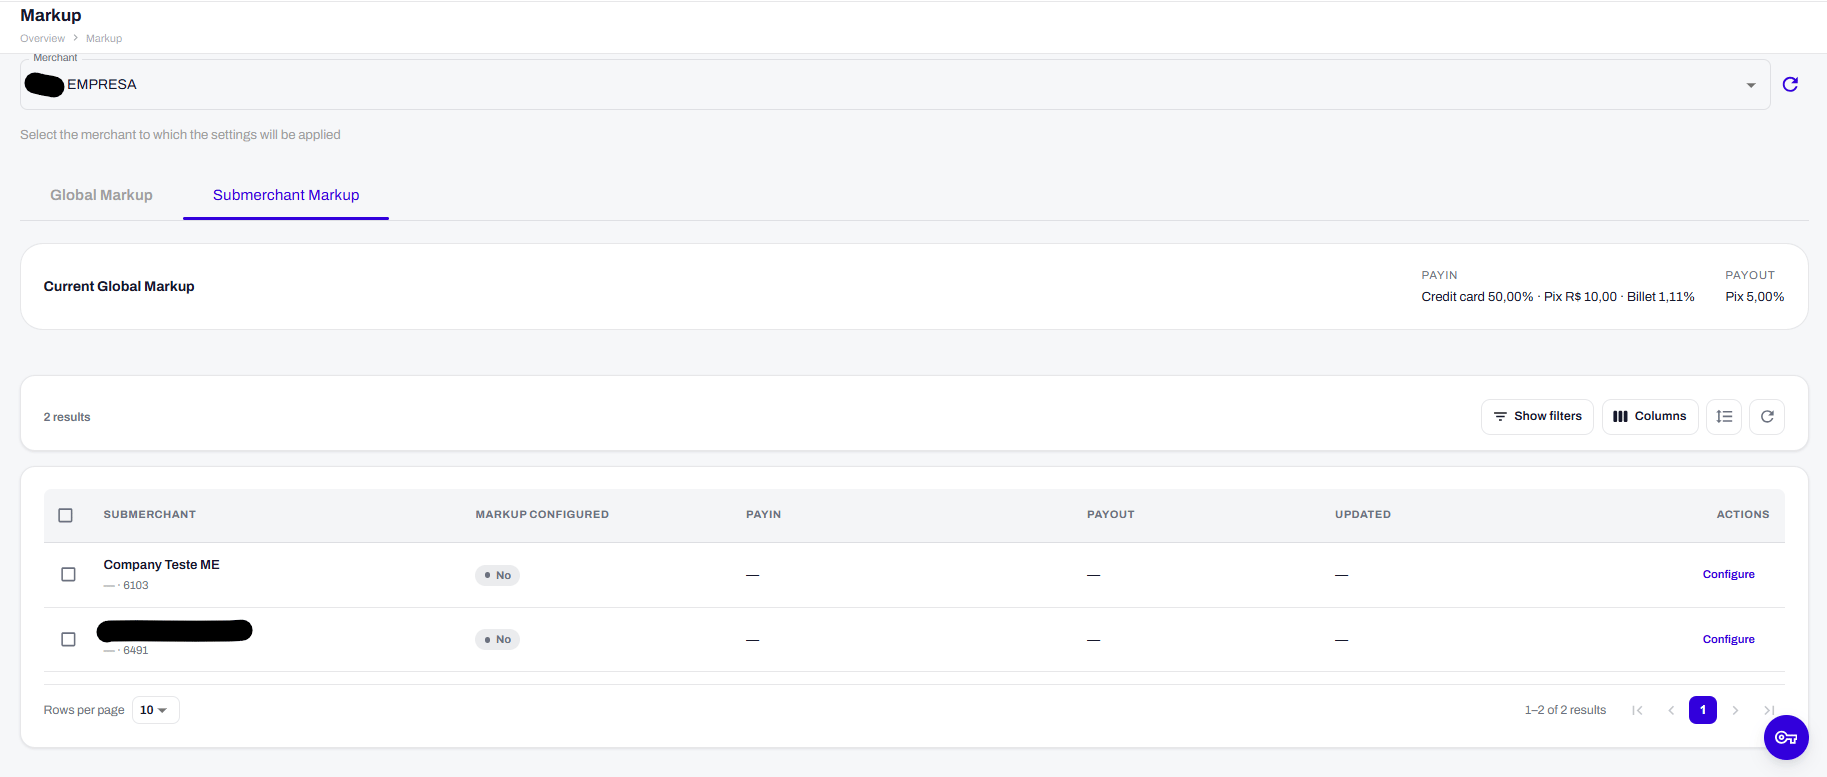The height and width of the screenshot is (777, 1827).
Task: Click the Merchant EMPRESA select field
Action: click(x=895, y=85)
